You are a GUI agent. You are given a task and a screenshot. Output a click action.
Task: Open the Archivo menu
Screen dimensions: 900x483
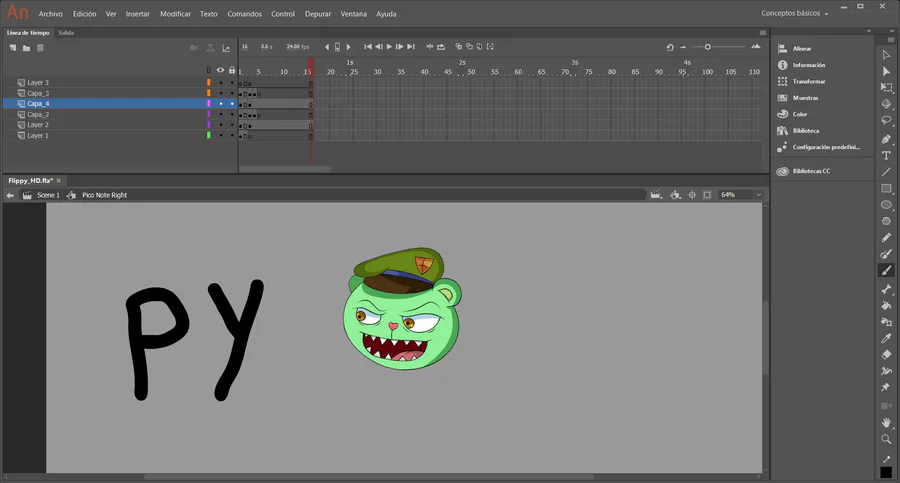coord(51,14)
